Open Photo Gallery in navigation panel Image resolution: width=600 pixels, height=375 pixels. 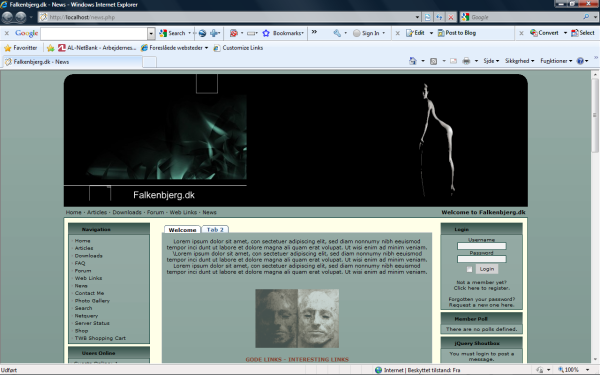(92, 301)
